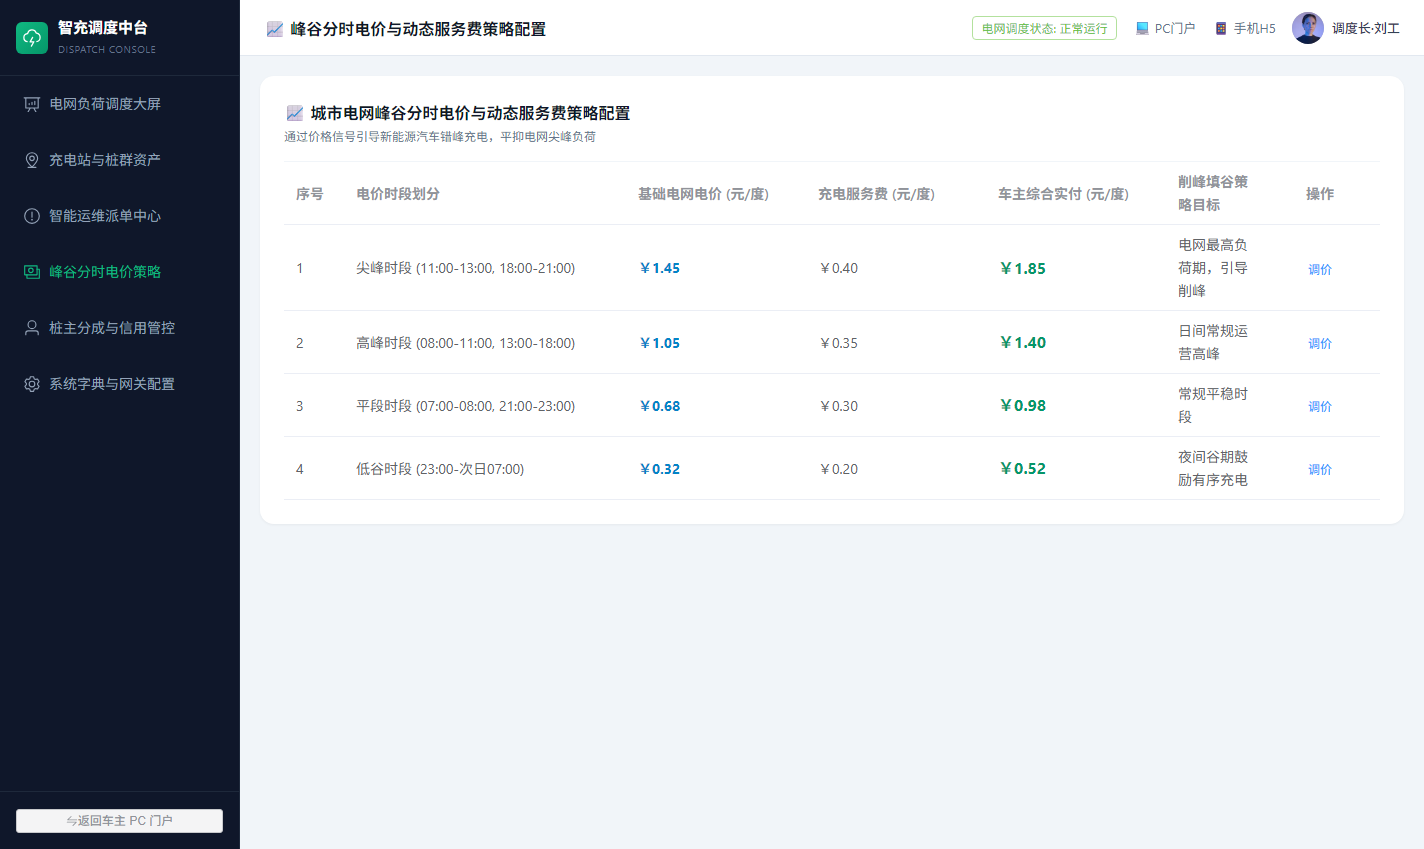Click the chart icon beside card title

click(x=294, y=113)
